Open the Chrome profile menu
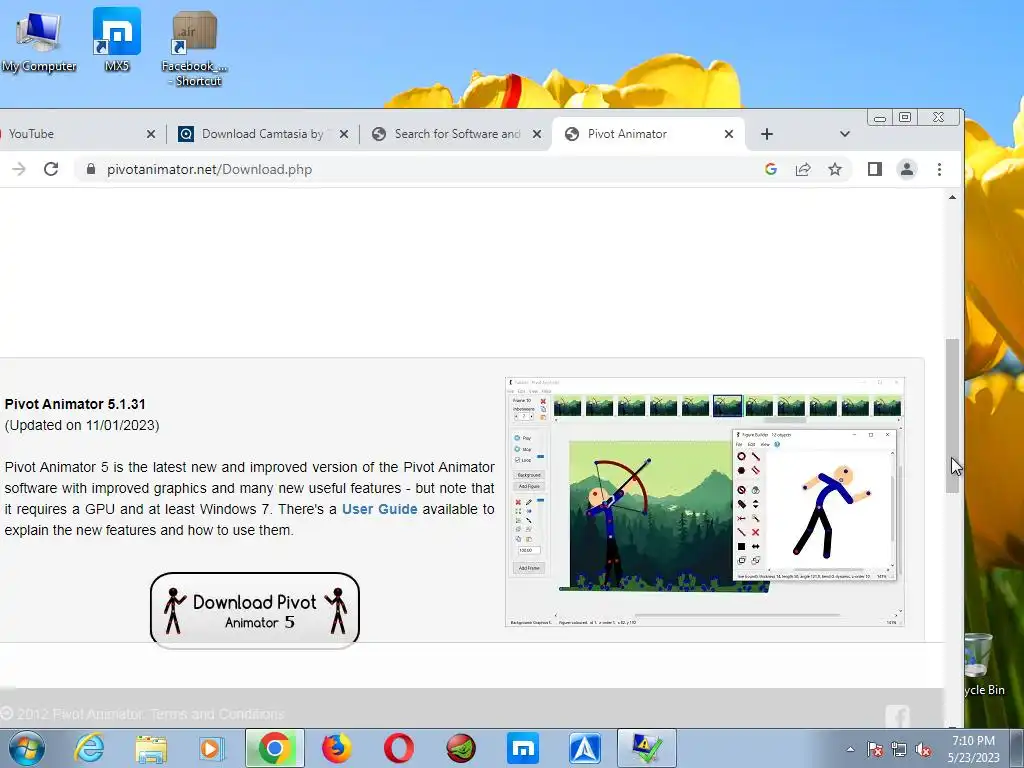 point(906,169)
